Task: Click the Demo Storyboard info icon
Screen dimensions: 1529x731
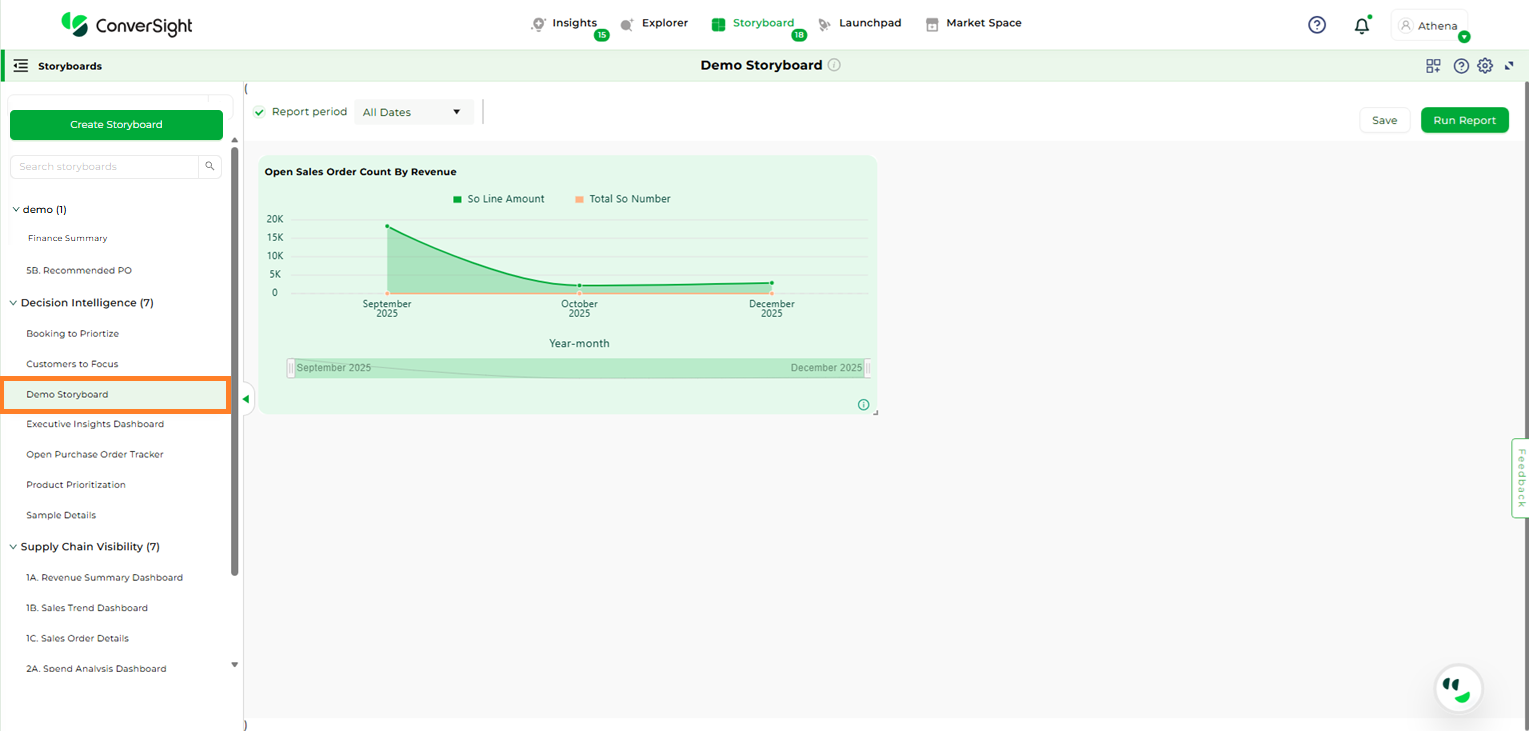Action: coord(834,65)
